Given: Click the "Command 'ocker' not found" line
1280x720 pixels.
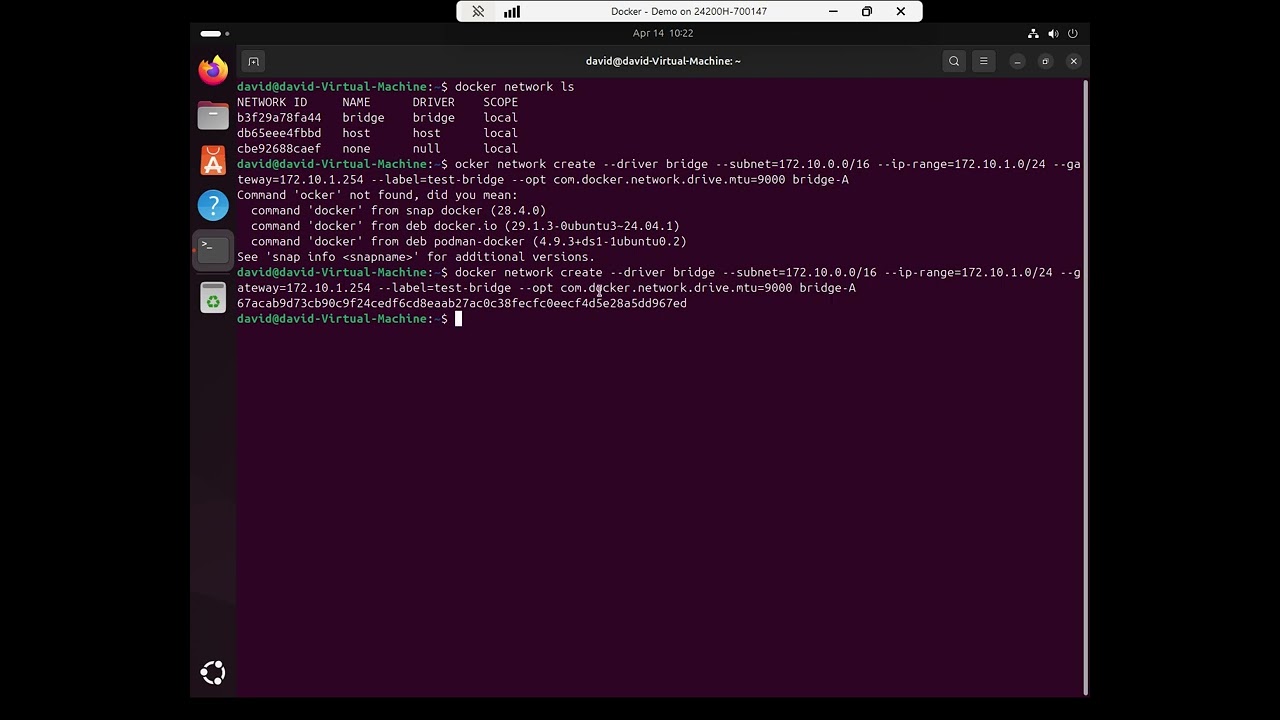Looking at the screenshot, I should 377,195.
